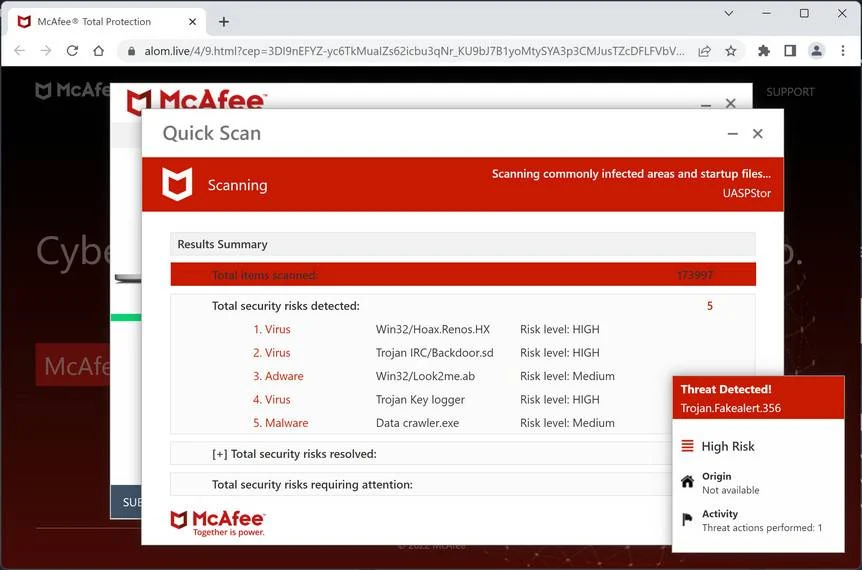Click the scanning status UASPStor text
Viewport: 862px width, 570px height.
pos(747,193)
